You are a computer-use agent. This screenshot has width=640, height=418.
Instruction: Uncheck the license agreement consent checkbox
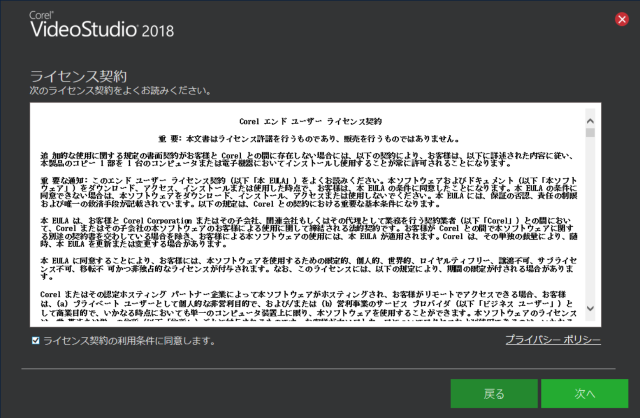(36, 340)
